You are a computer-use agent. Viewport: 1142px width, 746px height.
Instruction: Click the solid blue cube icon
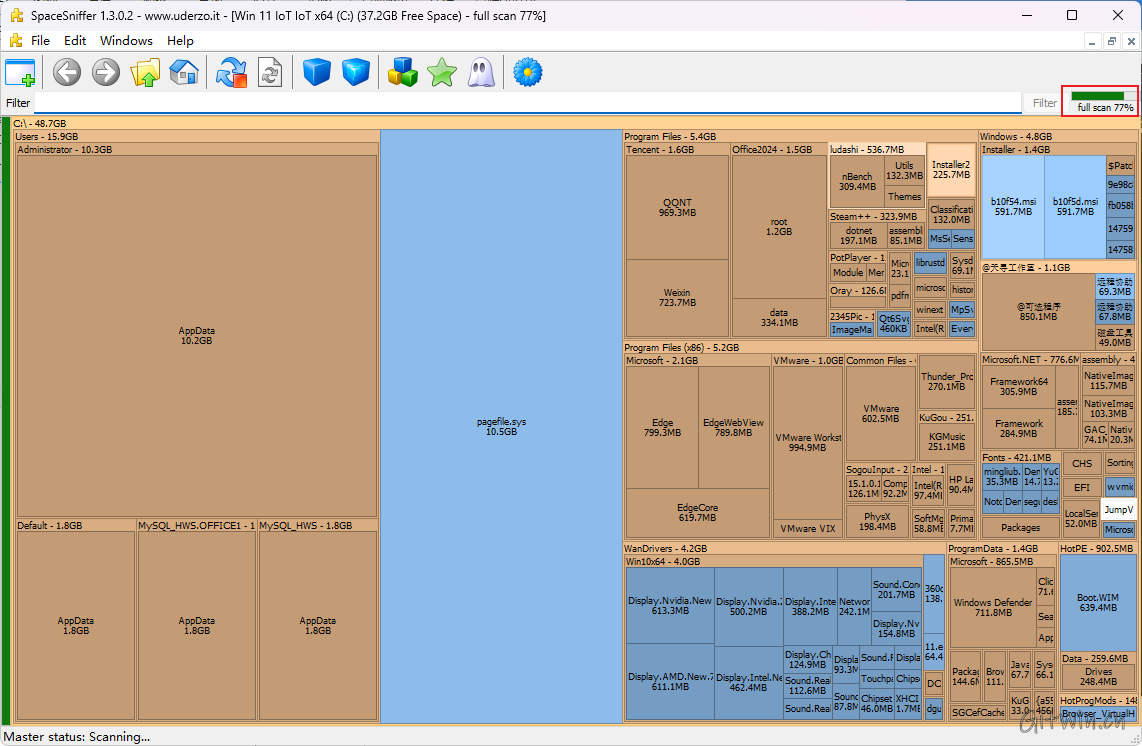coord(317,72)
